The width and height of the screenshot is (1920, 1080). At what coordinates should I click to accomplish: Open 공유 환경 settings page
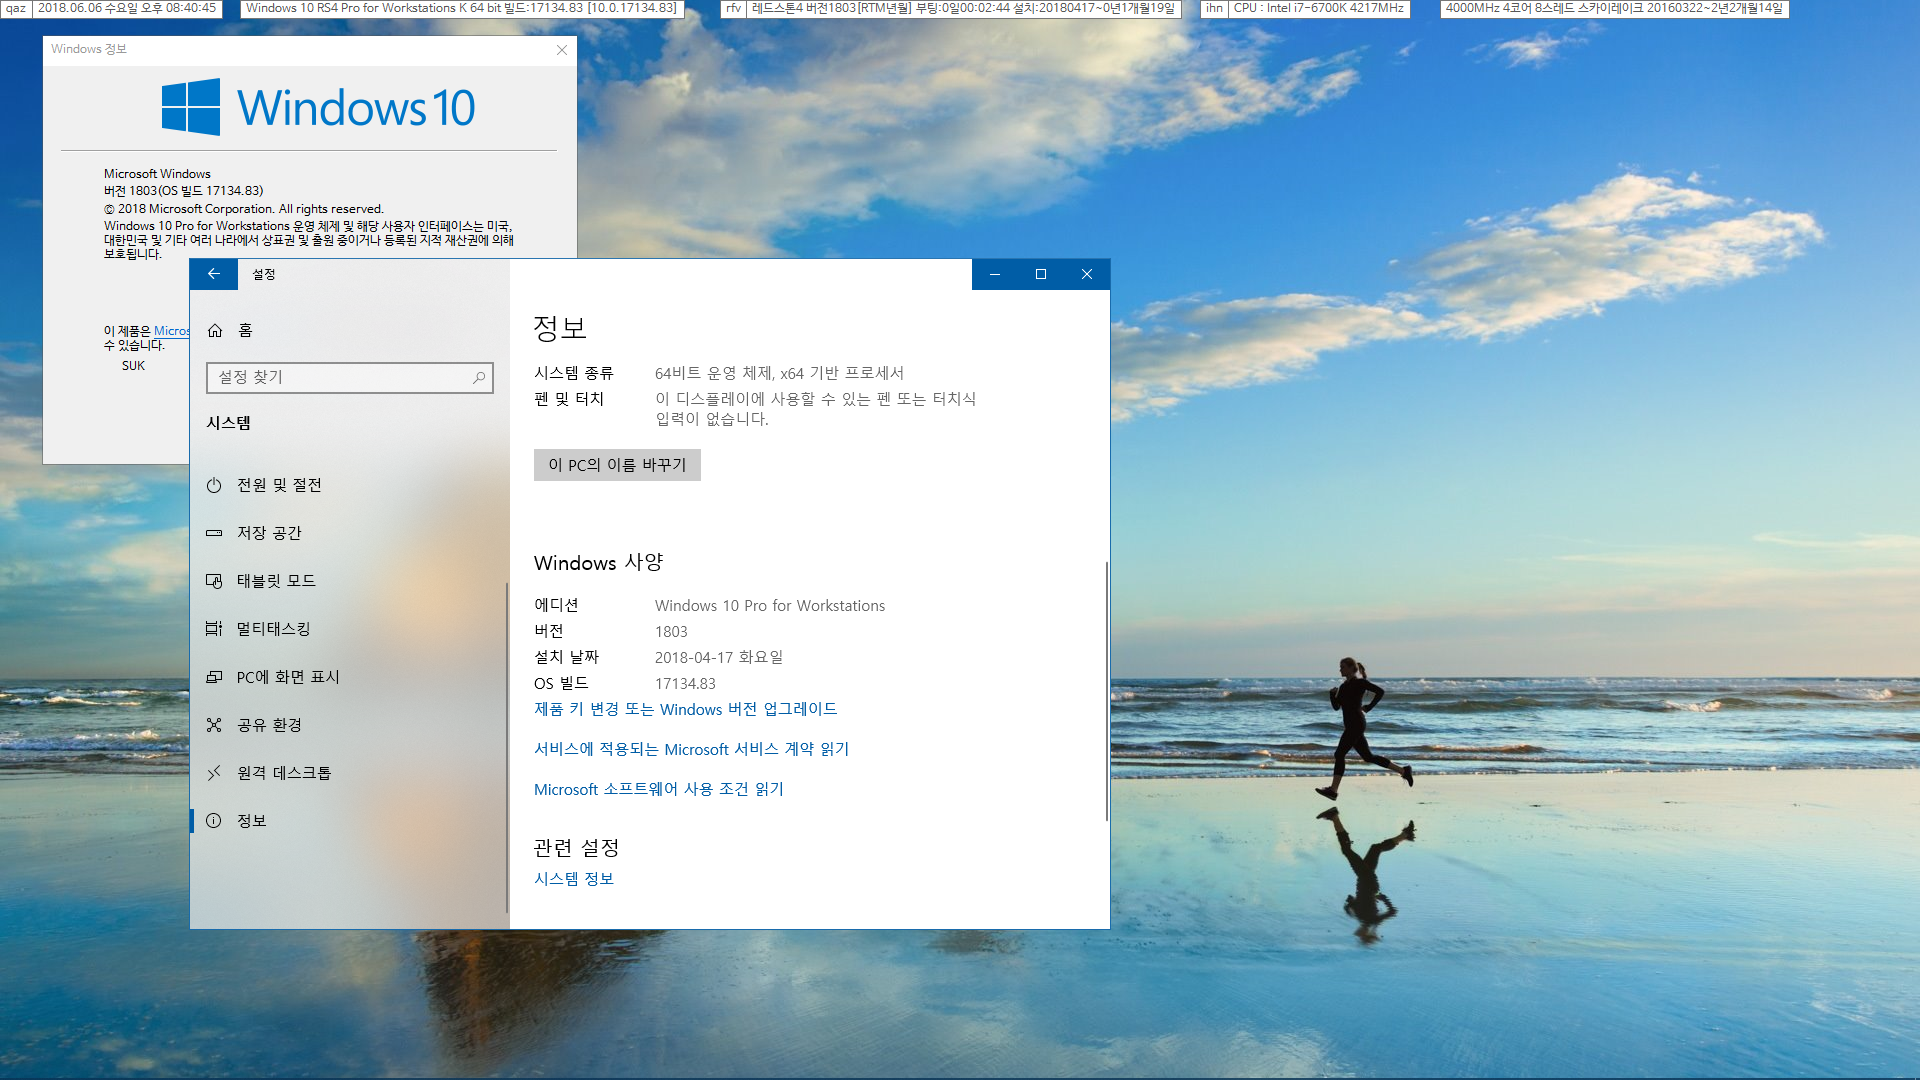tap(350, 725)
